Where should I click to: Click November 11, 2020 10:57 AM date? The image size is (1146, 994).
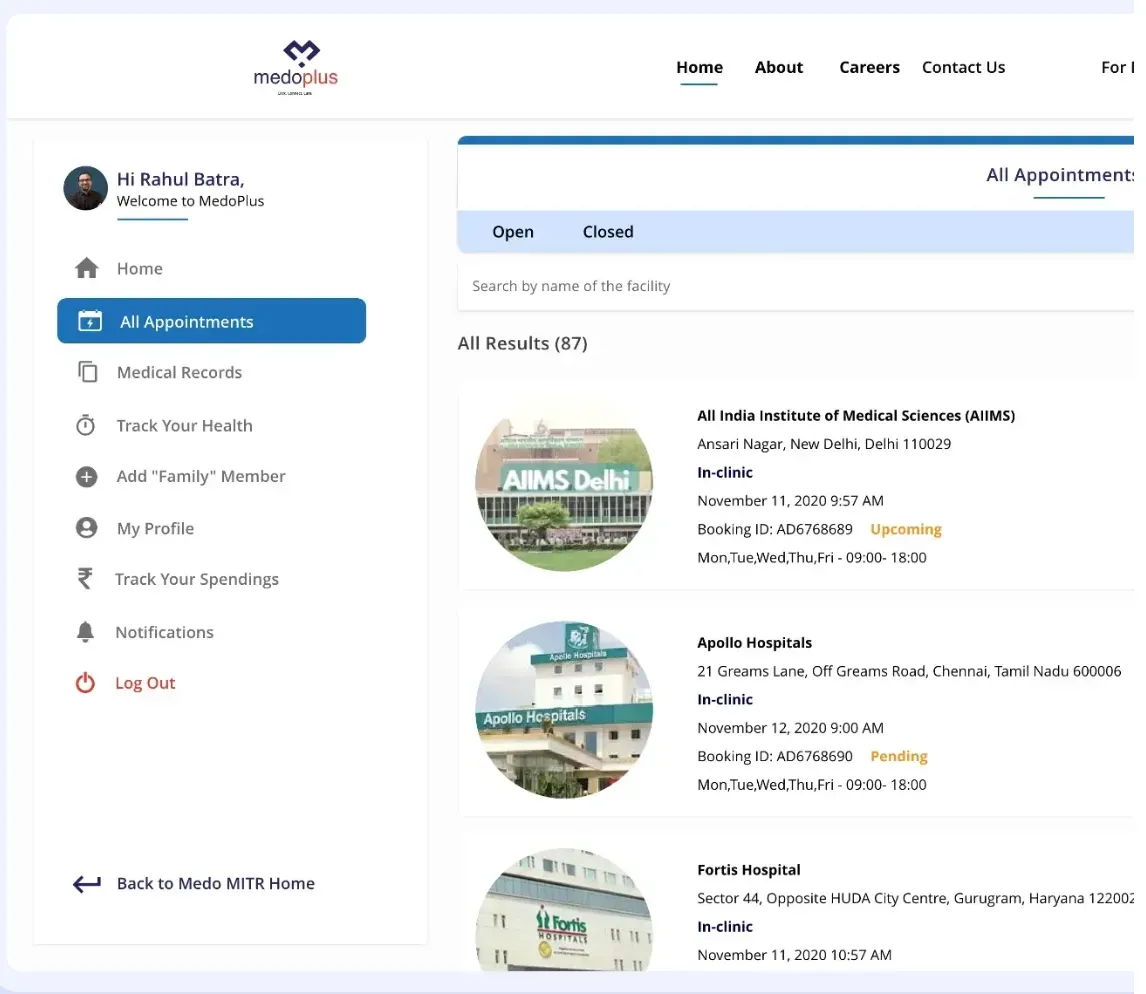(x=794, y=955)
